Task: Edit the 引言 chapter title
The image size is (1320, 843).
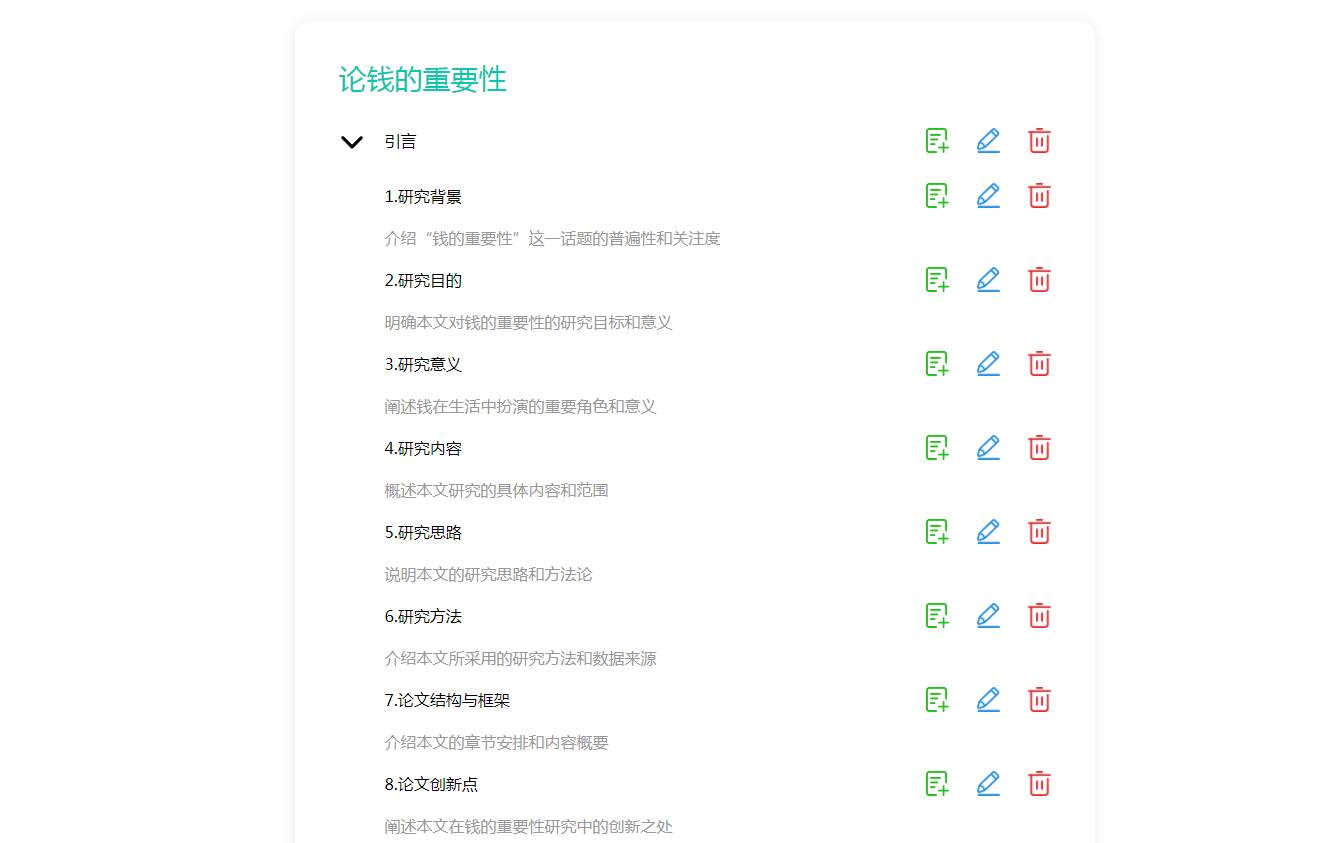Action: (x=988, y=140)
